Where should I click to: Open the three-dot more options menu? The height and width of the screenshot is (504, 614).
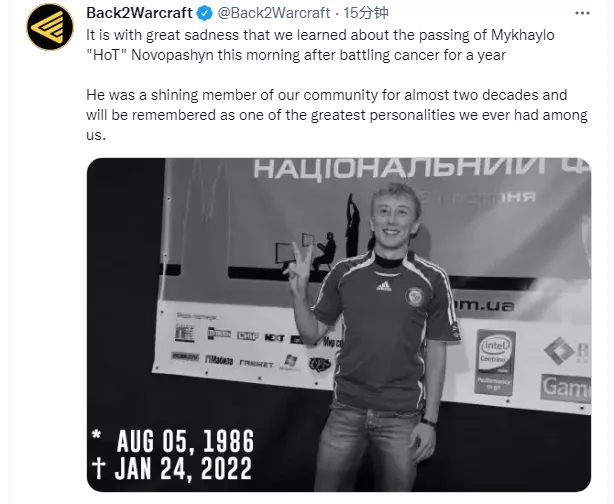pyautogui.click(x=582, y=13)
